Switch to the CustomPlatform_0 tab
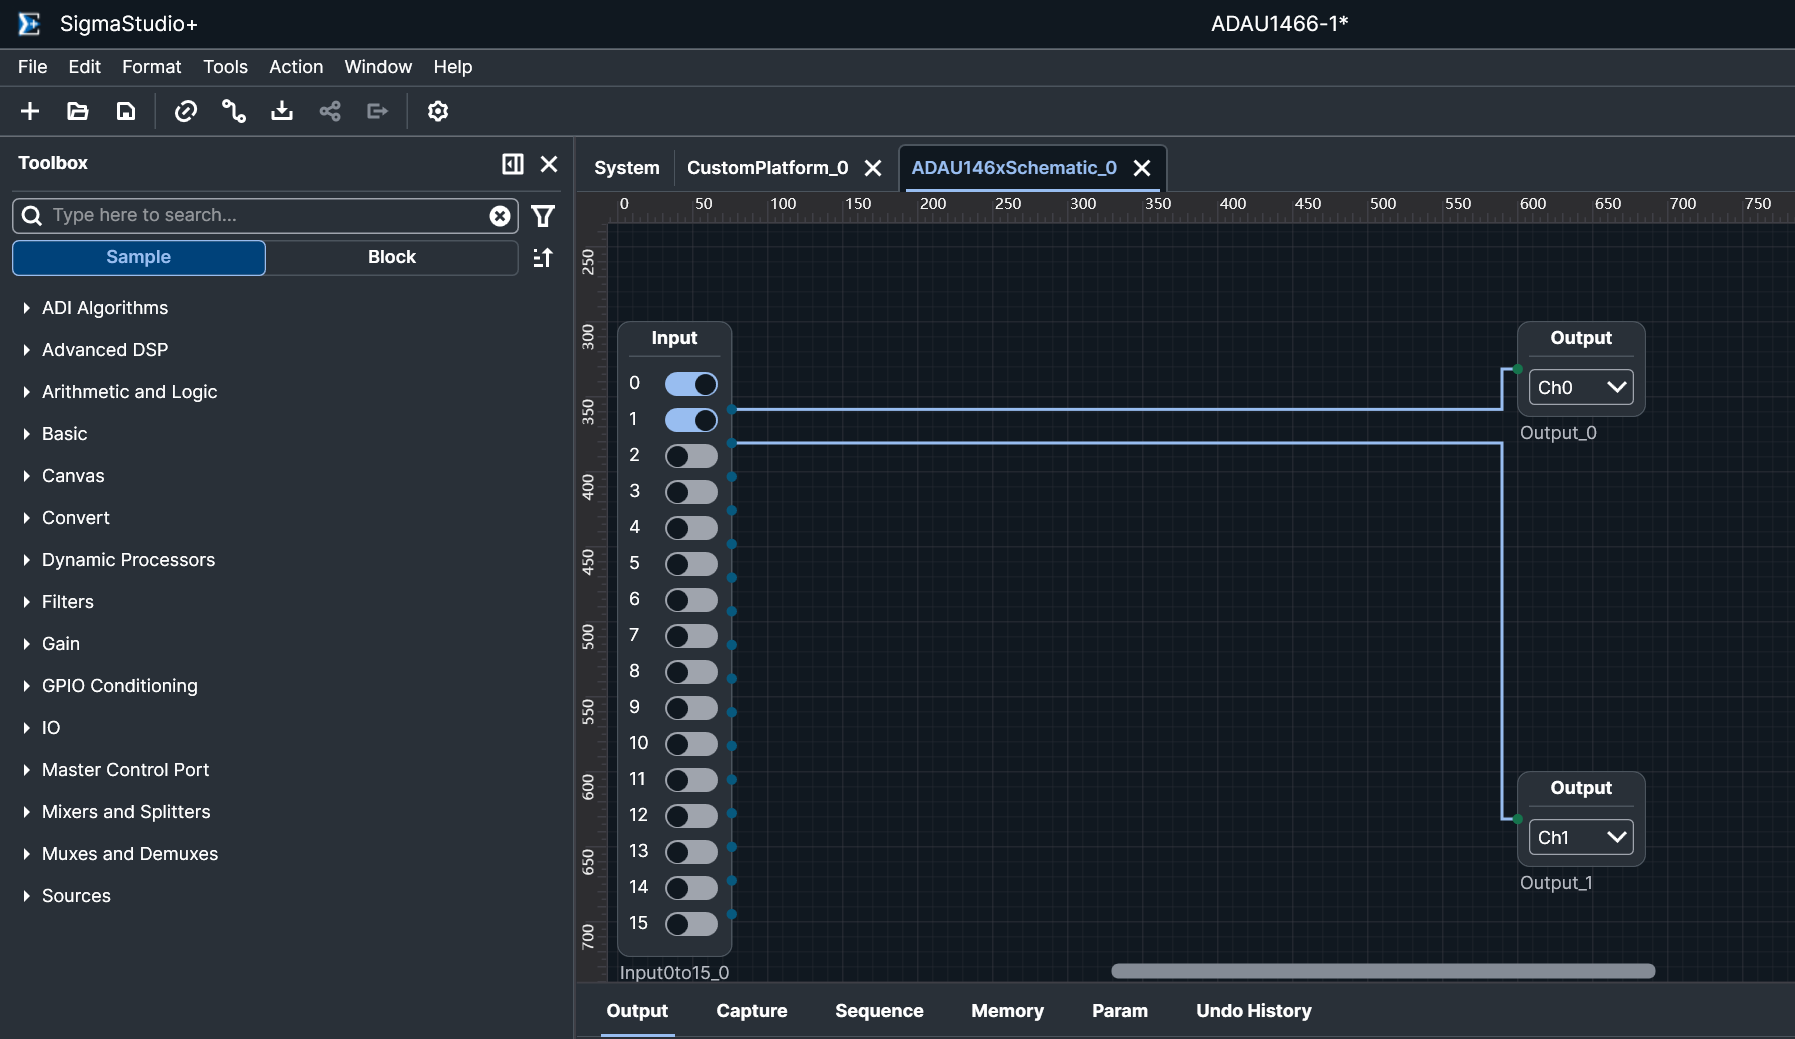Screen dimensions: 1795x1039 point(767,168)
